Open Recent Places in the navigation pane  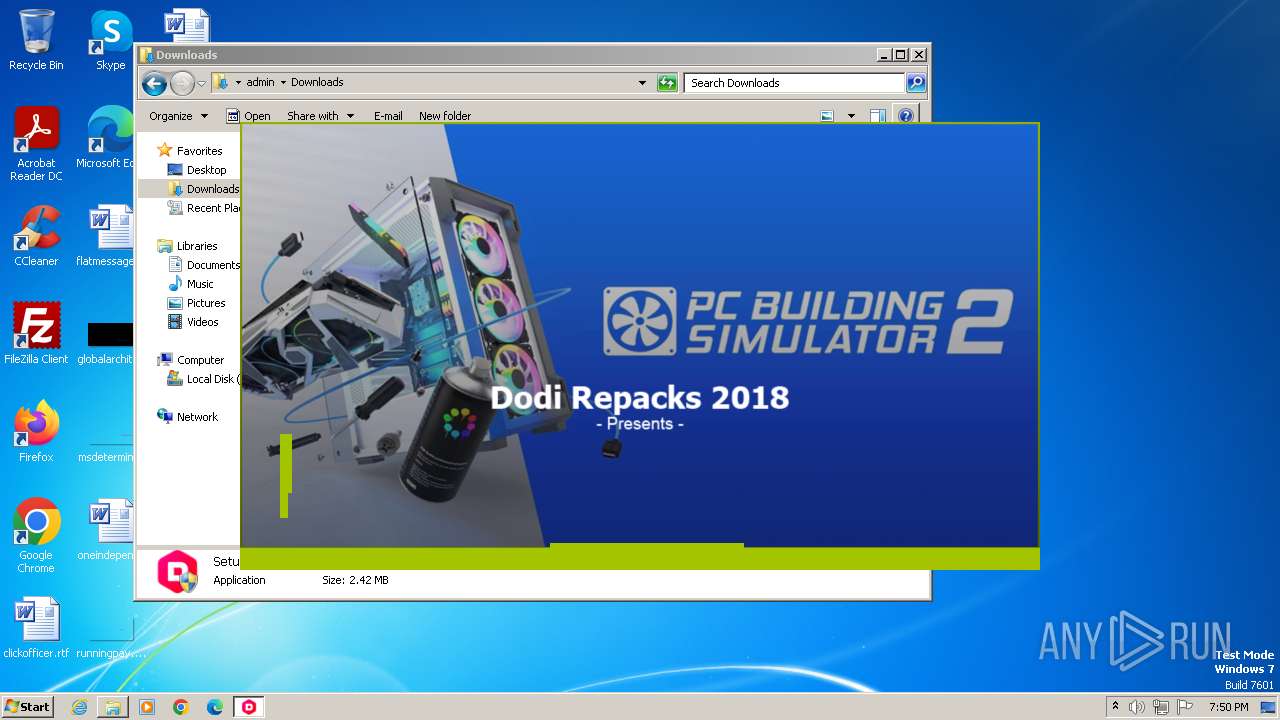point(204,208)
